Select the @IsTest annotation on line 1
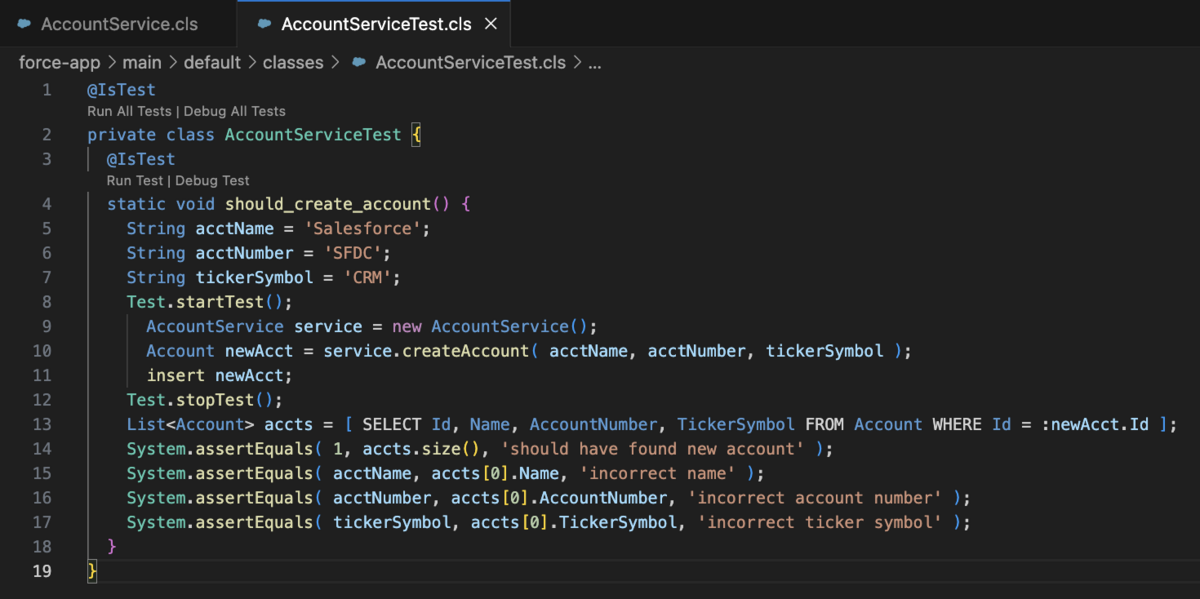1200x599 pixels. 121,89
